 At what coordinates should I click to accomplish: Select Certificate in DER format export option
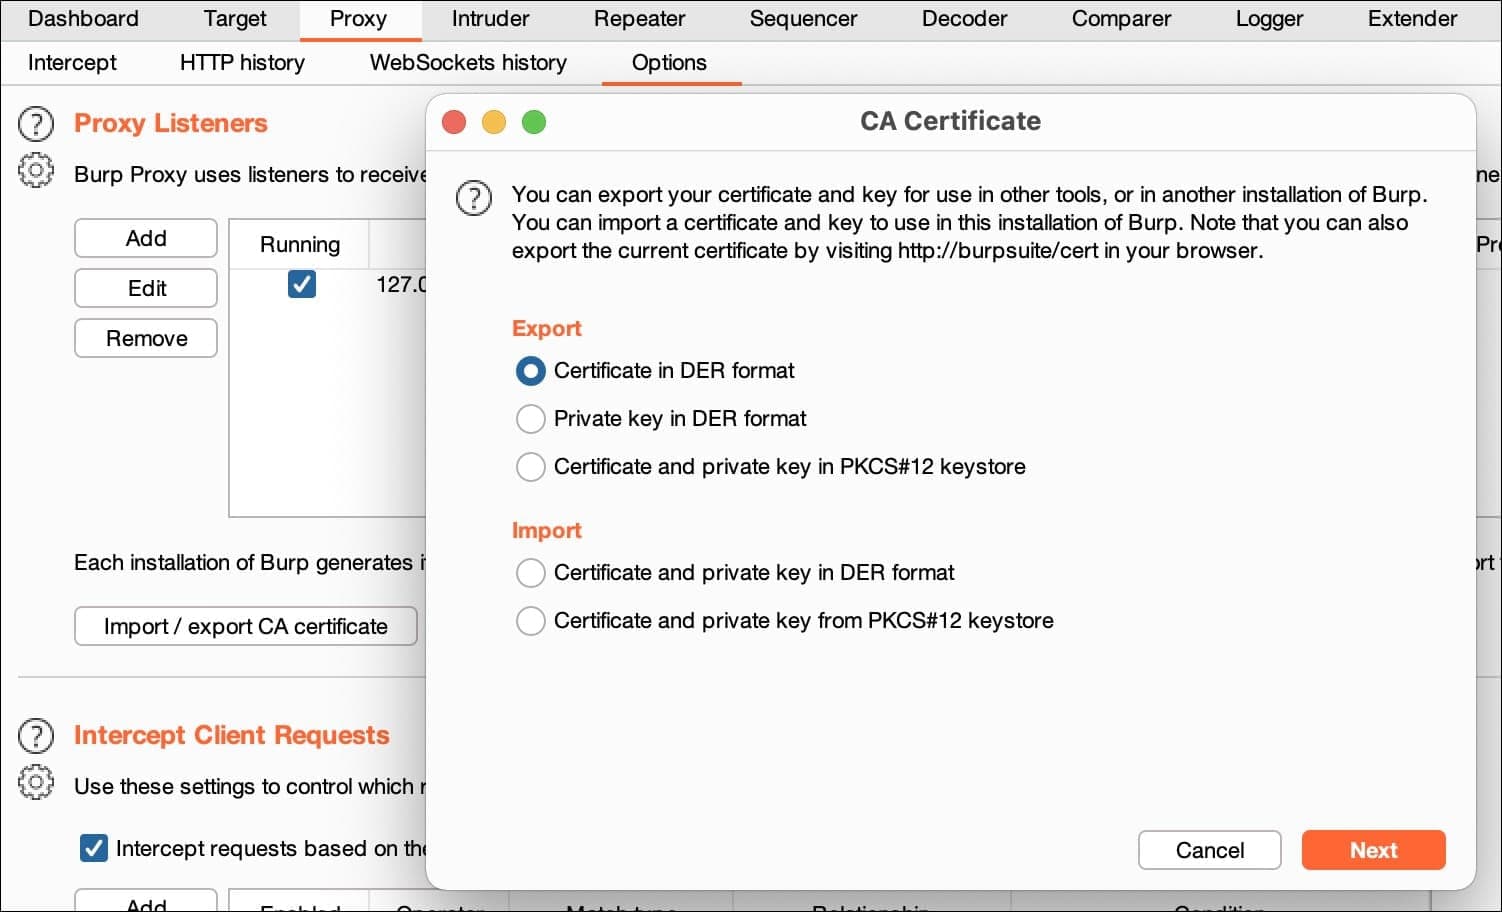(530, 371)
